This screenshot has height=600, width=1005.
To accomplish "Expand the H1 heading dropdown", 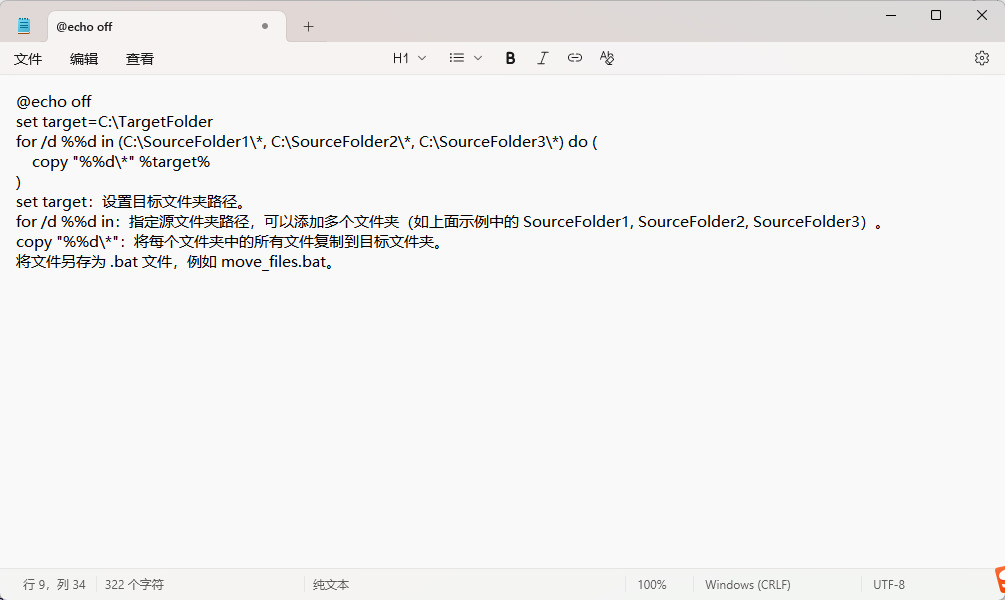I will 409,58.
